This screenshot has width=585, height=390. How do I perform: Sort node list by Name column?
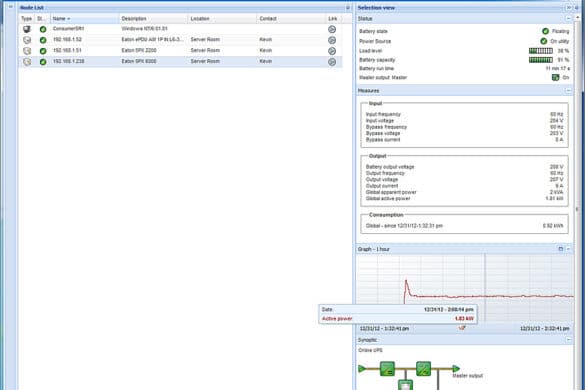85,18
